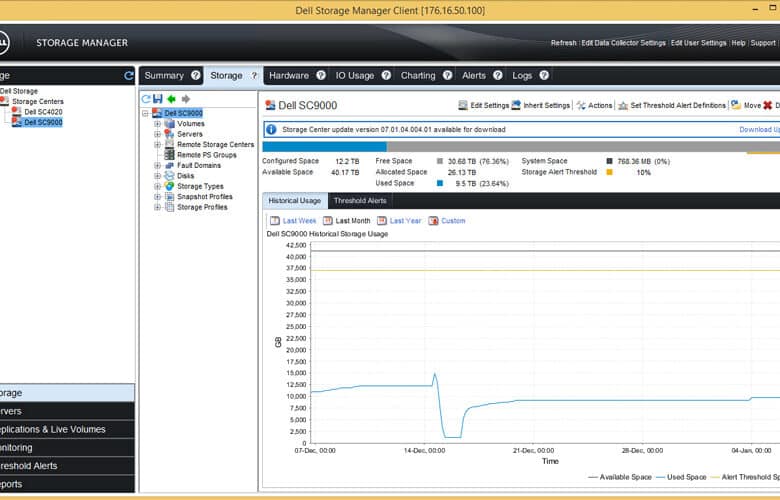Click the save disk icon in tree toolbar

pos(158,99)
